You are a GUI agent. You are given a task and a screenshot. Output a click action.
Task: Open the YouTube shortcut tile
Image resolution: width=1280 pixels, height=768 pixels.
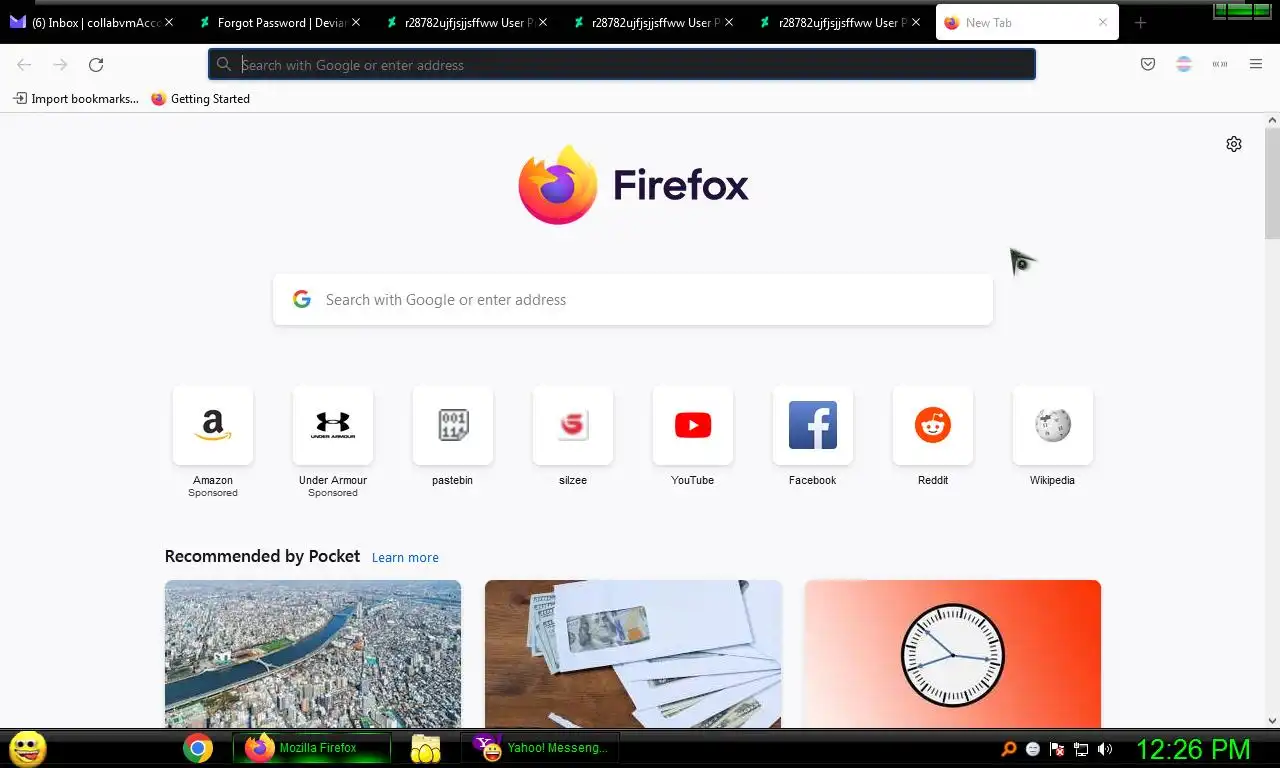693,426
